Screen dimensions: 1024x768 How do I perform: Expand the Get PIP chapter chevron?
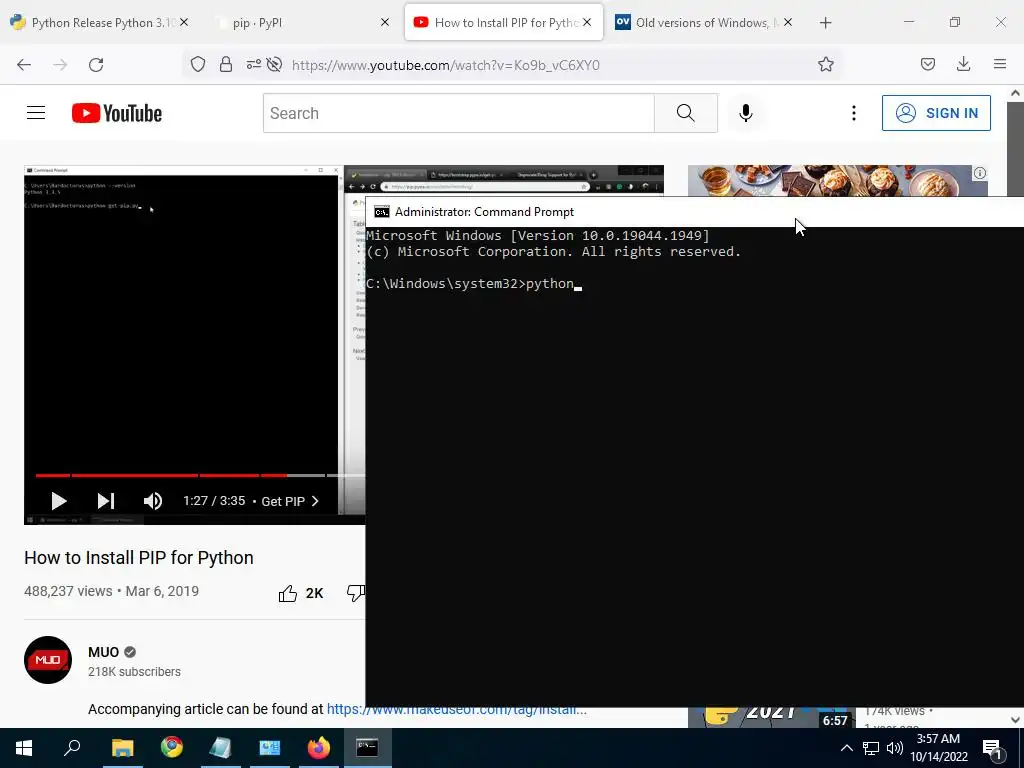(x=315, y=501)
